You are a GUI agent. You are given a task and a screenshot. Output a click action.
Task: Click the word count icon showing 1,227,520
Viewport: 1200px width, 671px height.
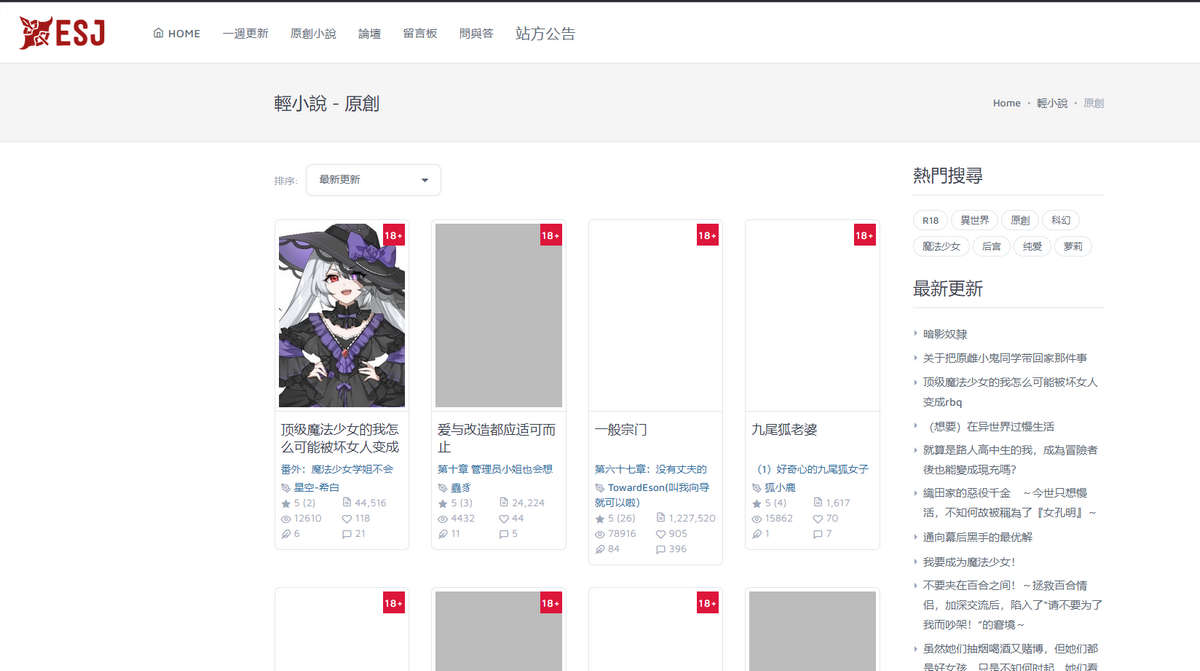pyautogui.click(x=661, y=518)
